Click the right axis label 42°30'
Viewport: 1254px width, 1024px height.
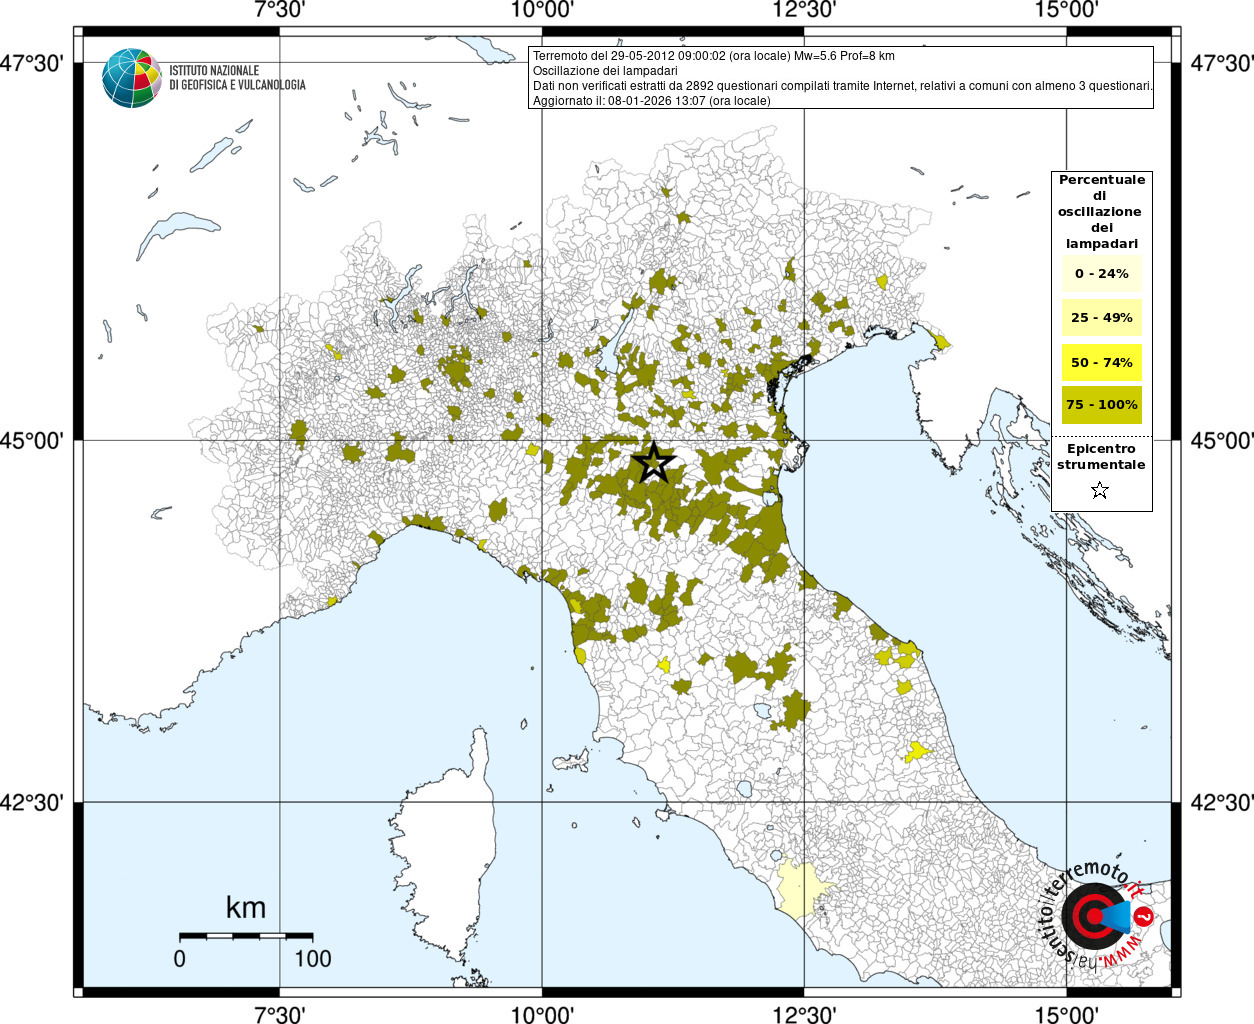pyautogui.click(x=1222, y=802)
